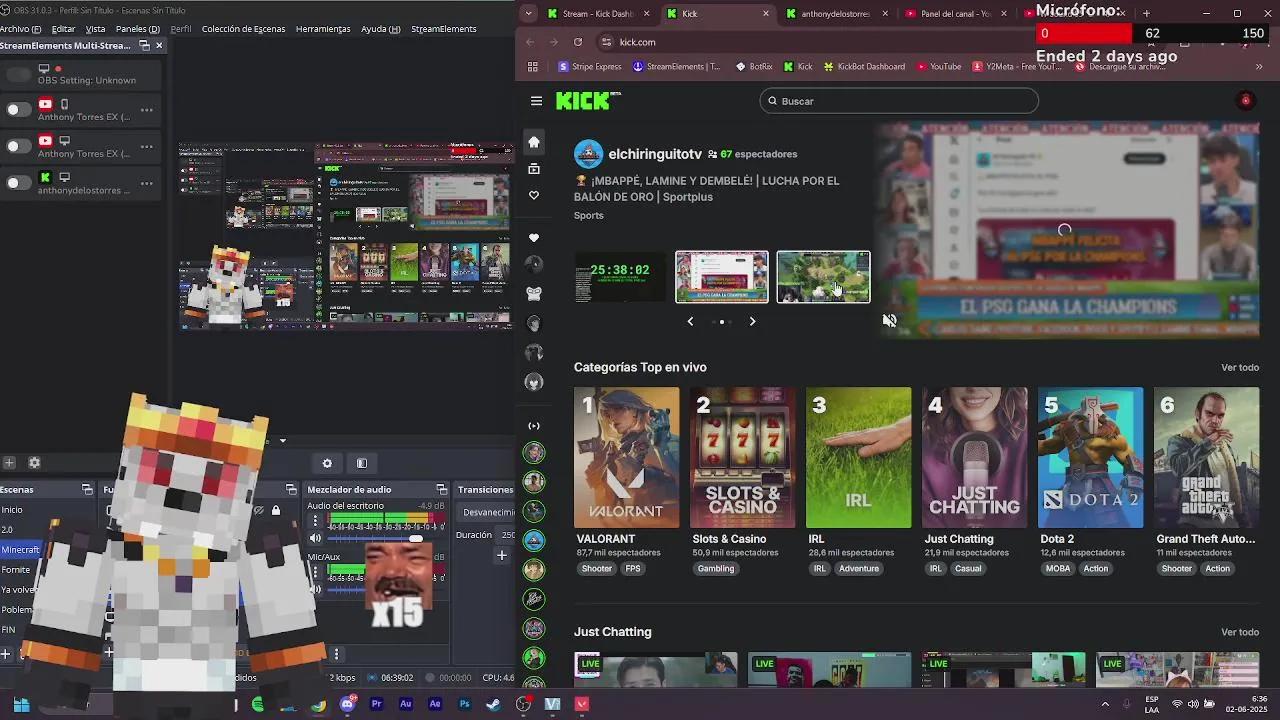Viewport: 1280px width, 720px height.
Task: Open KickBot Dashboard bookmark
Action: pyautogui.click(x=864, y=67)
